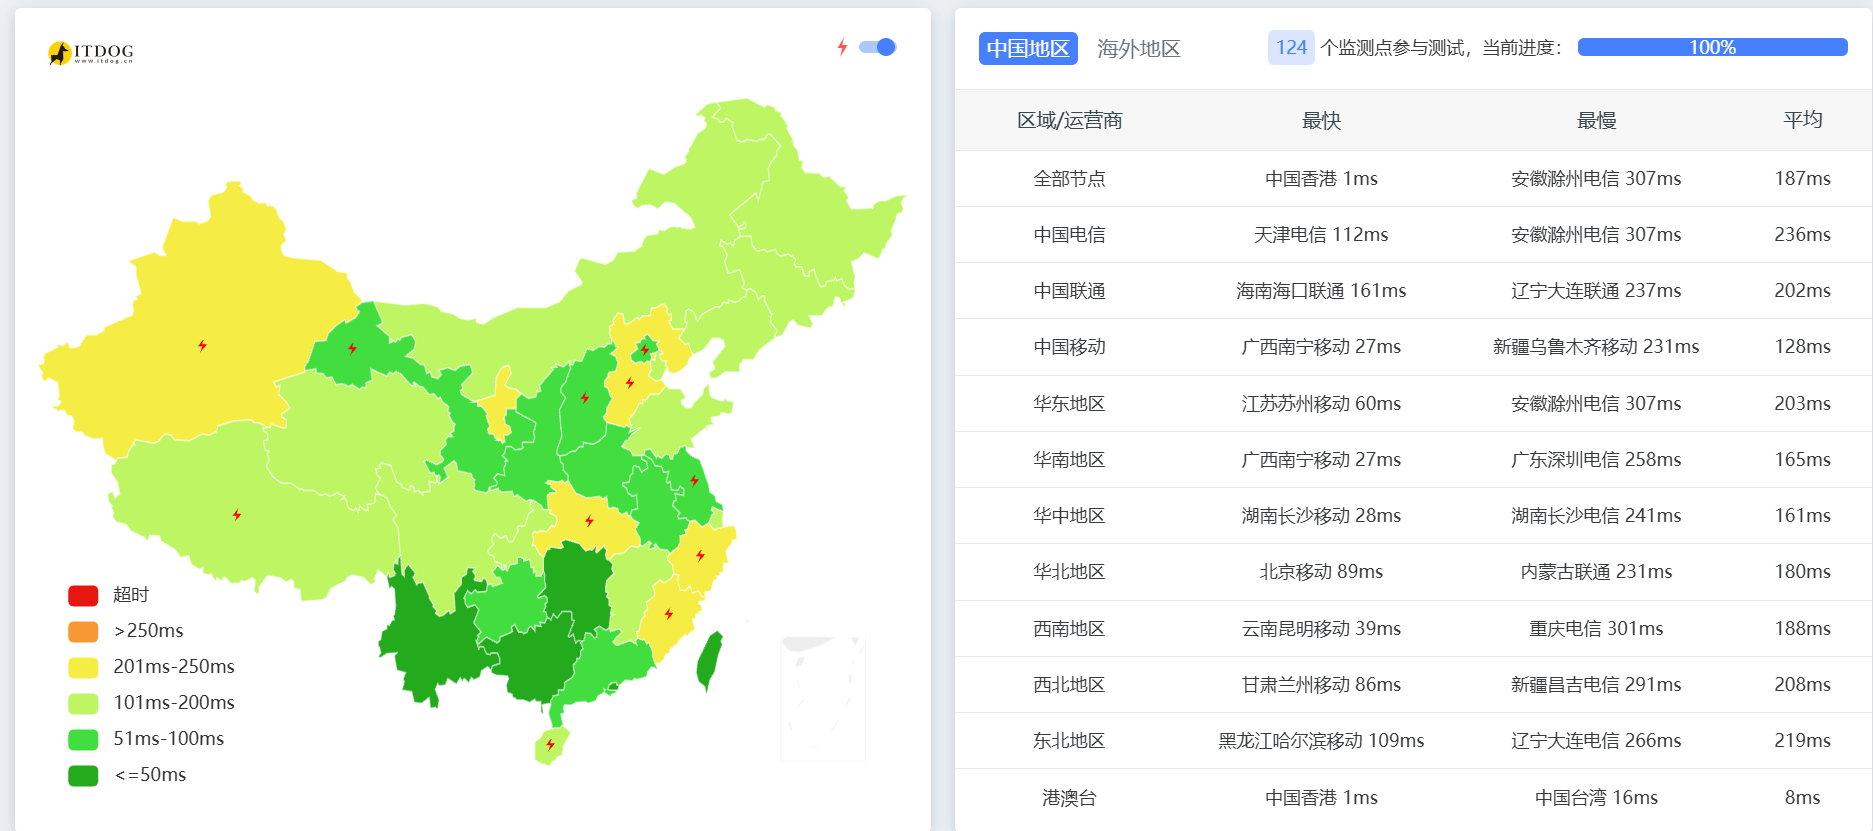Click 内蒙古联通 231ms cell
Screen dimensions: 1873x831
click(x=1596, y=571)
